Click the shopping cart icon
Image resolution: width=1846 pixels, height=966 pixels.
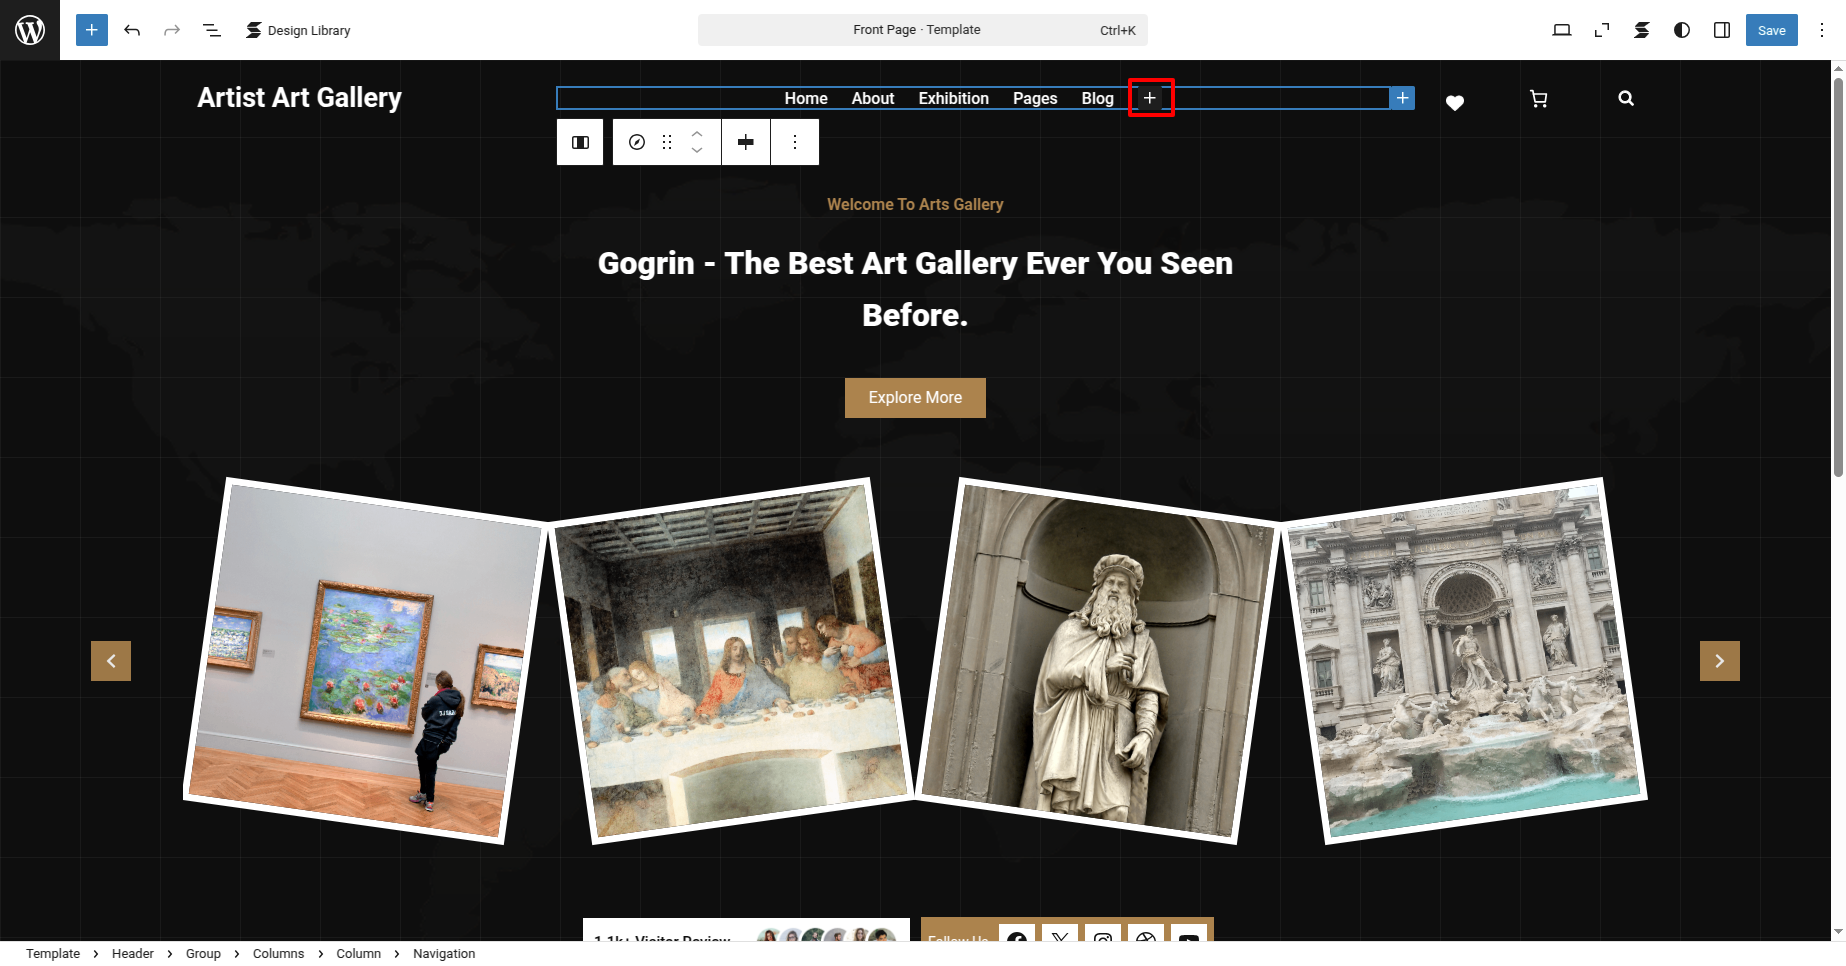pyautogui.click(x=1539, y=99)
